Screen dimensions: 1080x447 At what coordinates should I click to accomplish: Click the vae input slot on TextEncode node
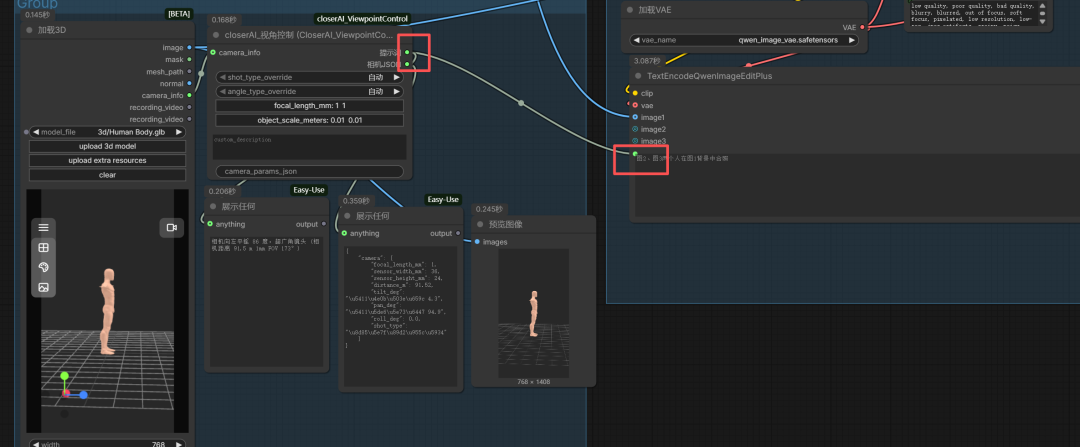point(635,105)
